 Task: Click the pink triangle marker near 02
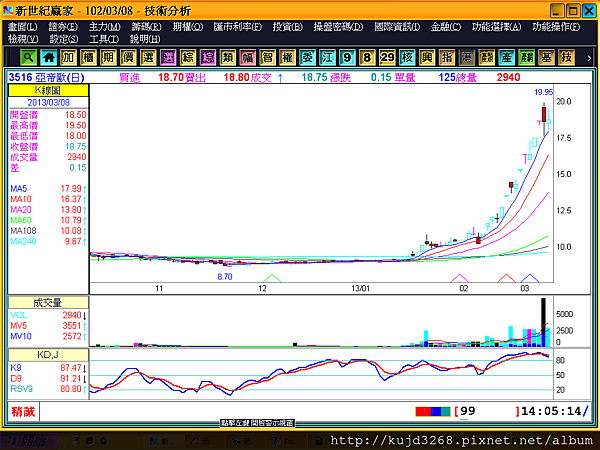point(460,278)
